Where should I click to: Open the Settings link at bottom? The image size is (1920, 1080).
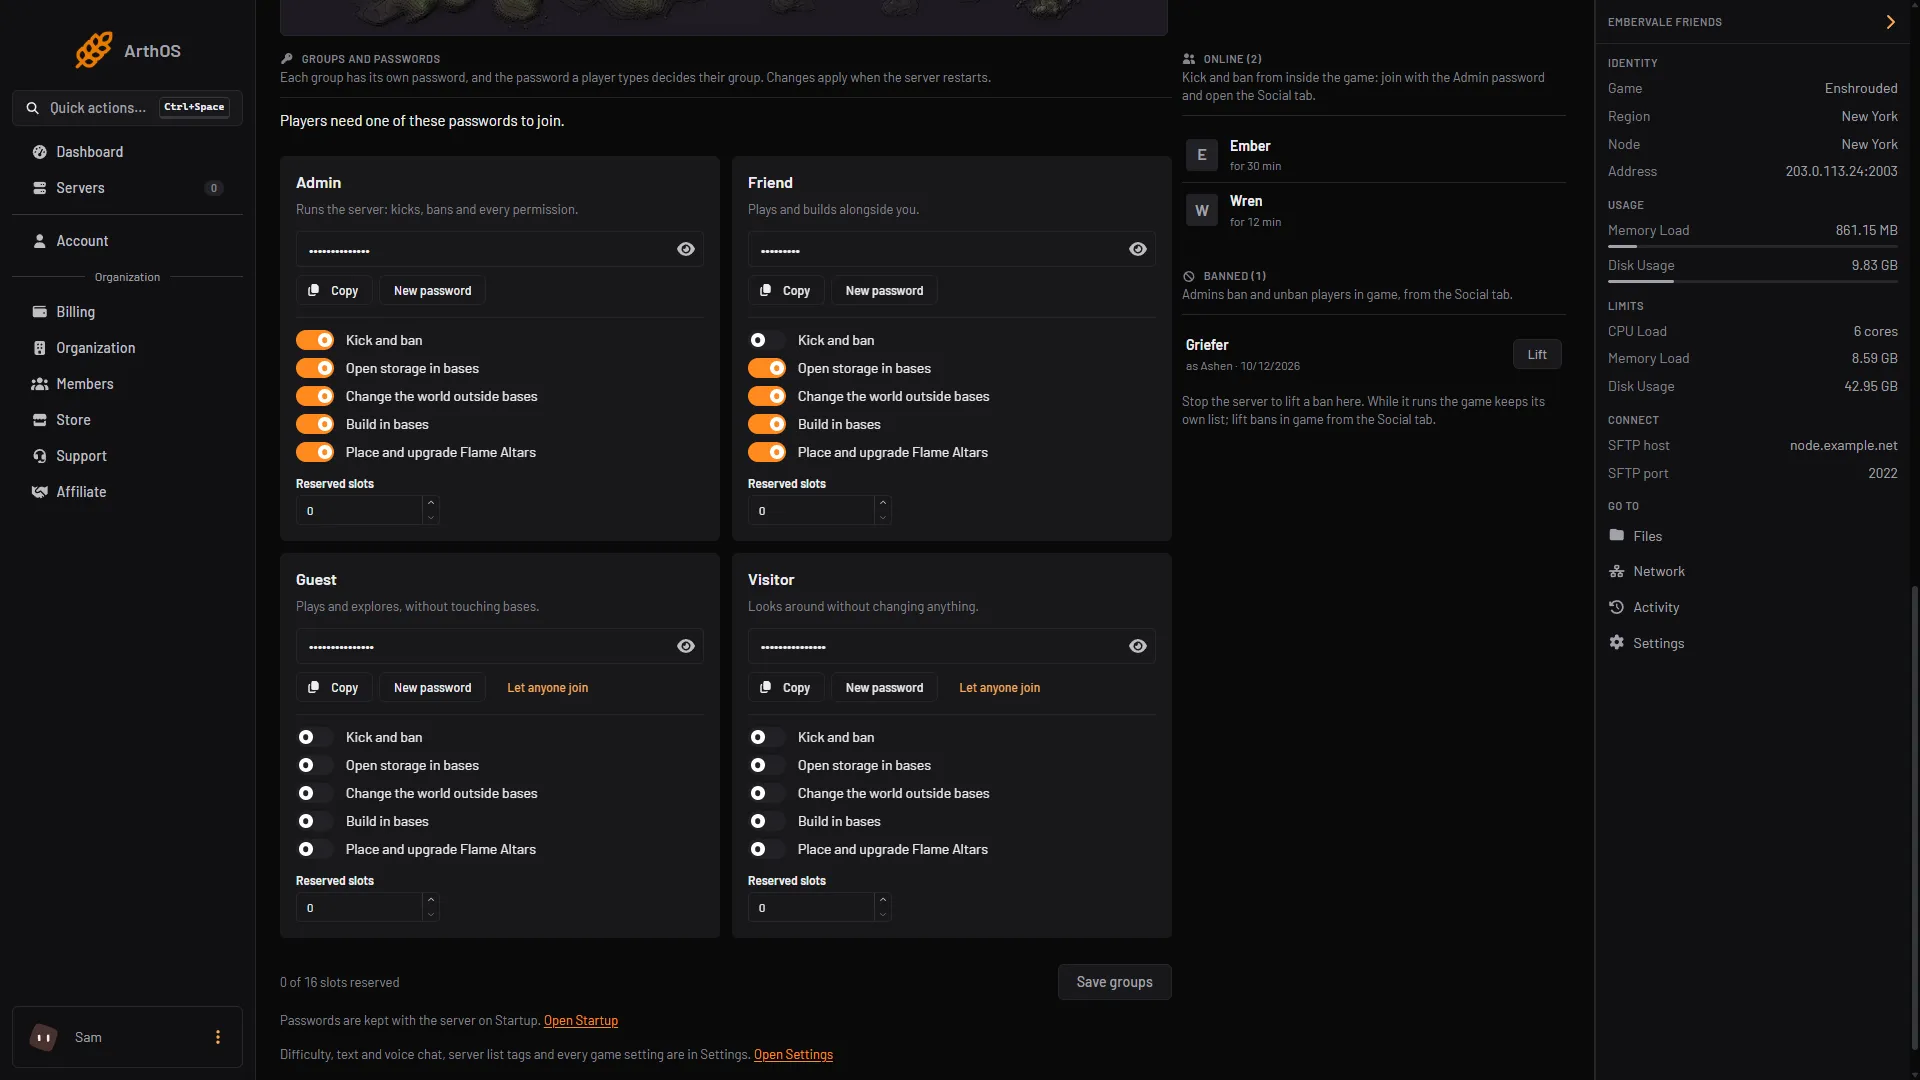793,1055
